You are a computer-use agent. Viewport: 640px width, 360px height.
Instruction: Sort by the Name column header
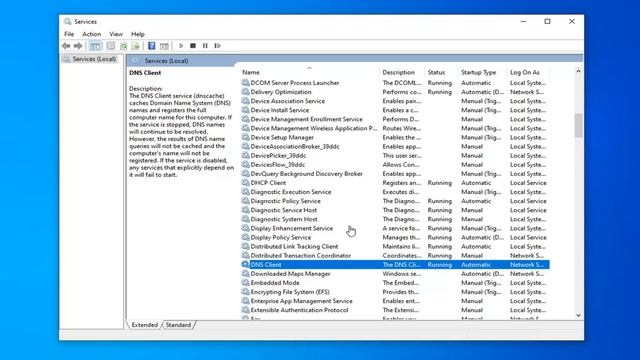tap(309, 72)
